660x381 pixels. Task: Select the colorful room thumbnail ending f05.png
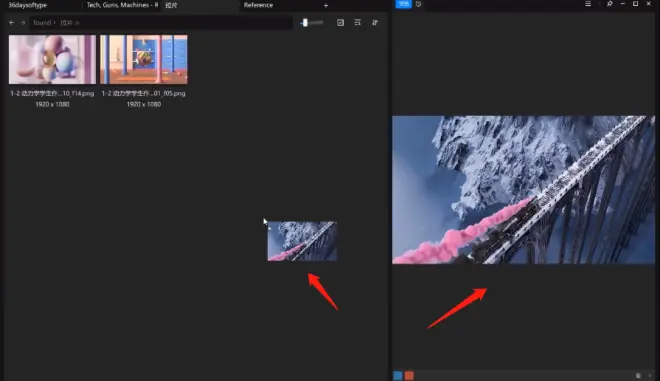tap(144, 59)
